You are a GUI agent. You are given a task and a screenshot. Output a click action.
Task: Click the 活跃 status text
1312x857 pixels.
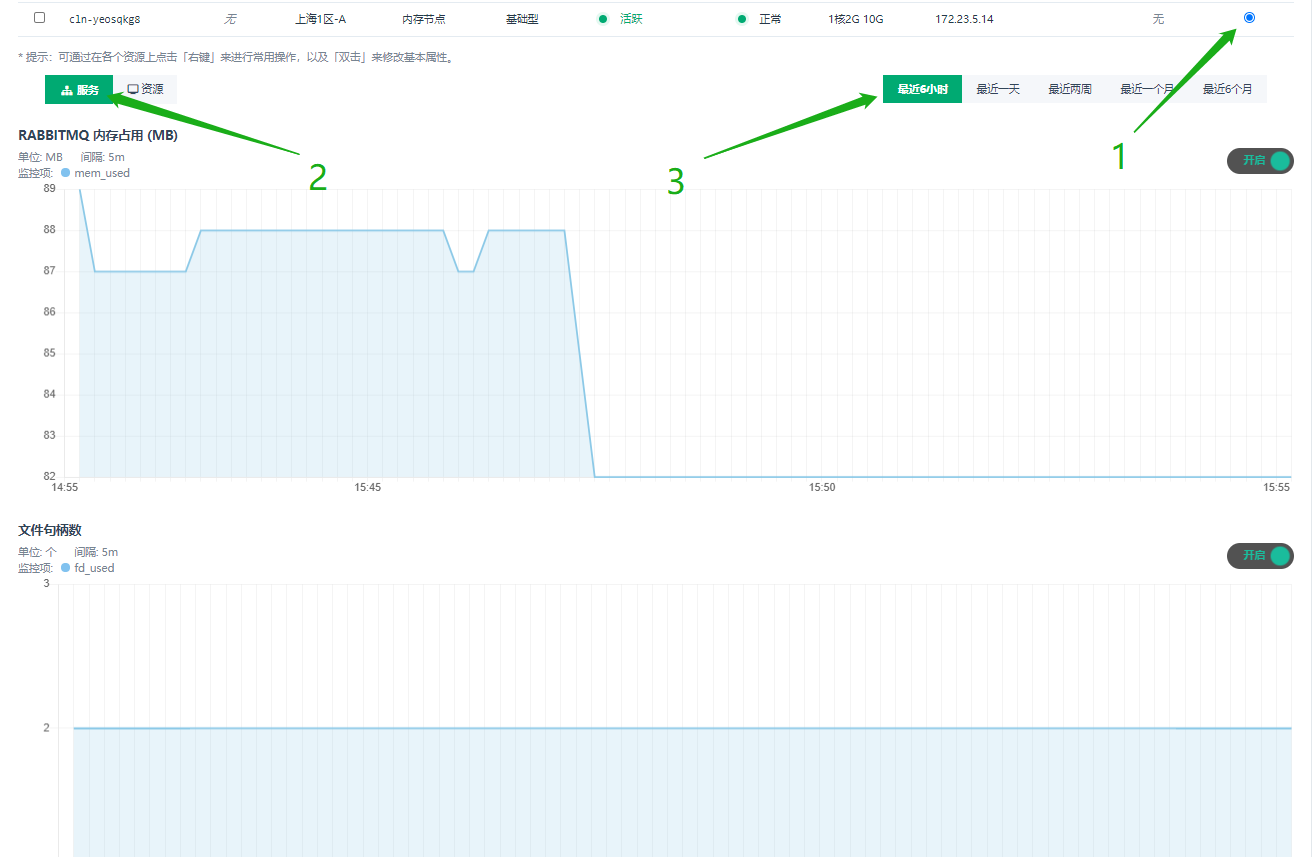(631, 19)
